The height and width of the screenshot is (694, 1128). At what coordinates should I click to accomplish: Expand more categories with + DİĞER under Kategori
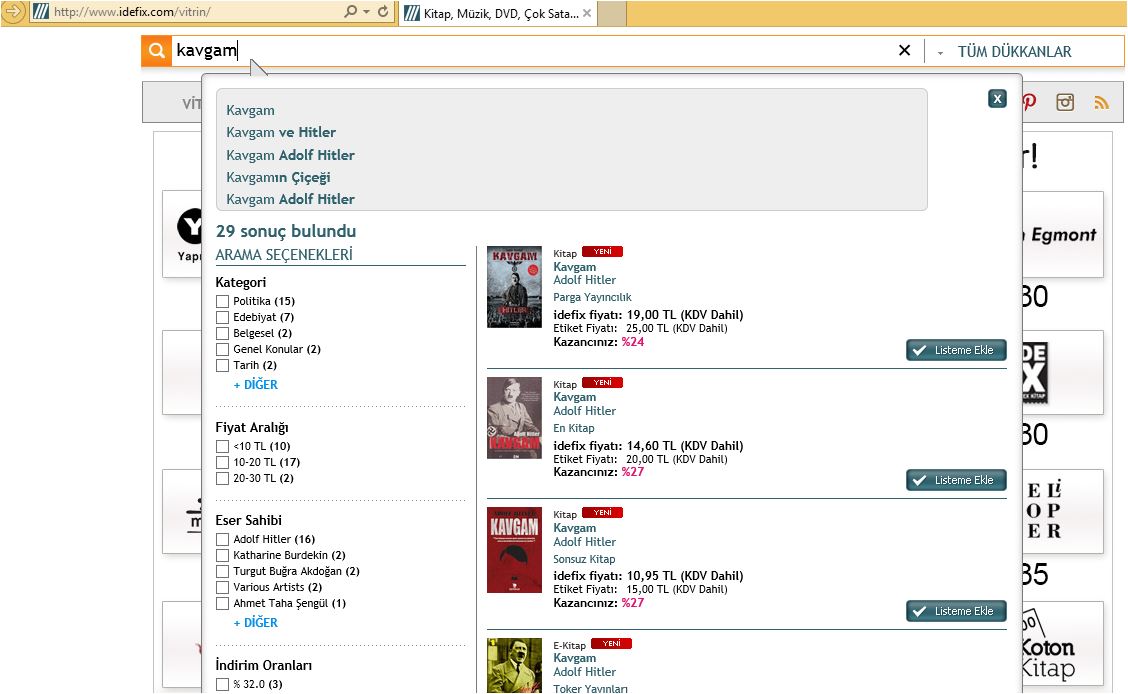(x=255, y=385)
